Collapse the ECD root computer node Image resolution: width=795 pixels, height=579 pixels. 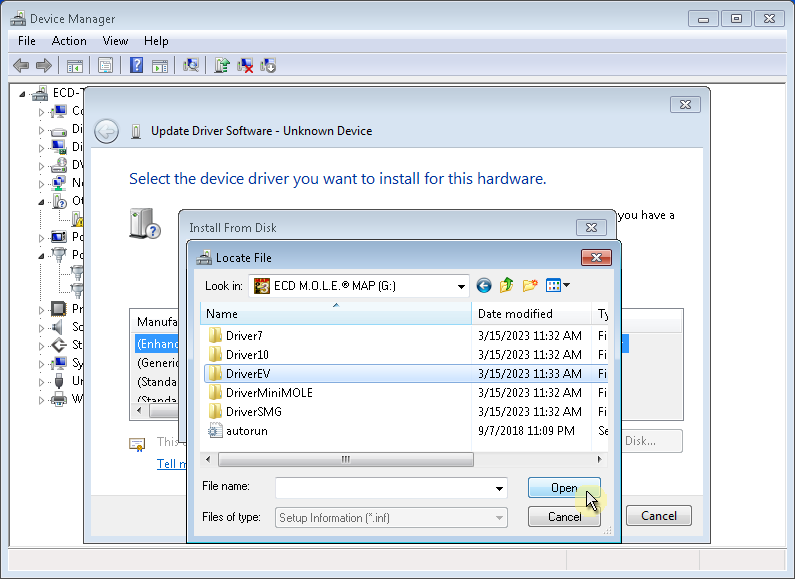coord(22,94)
